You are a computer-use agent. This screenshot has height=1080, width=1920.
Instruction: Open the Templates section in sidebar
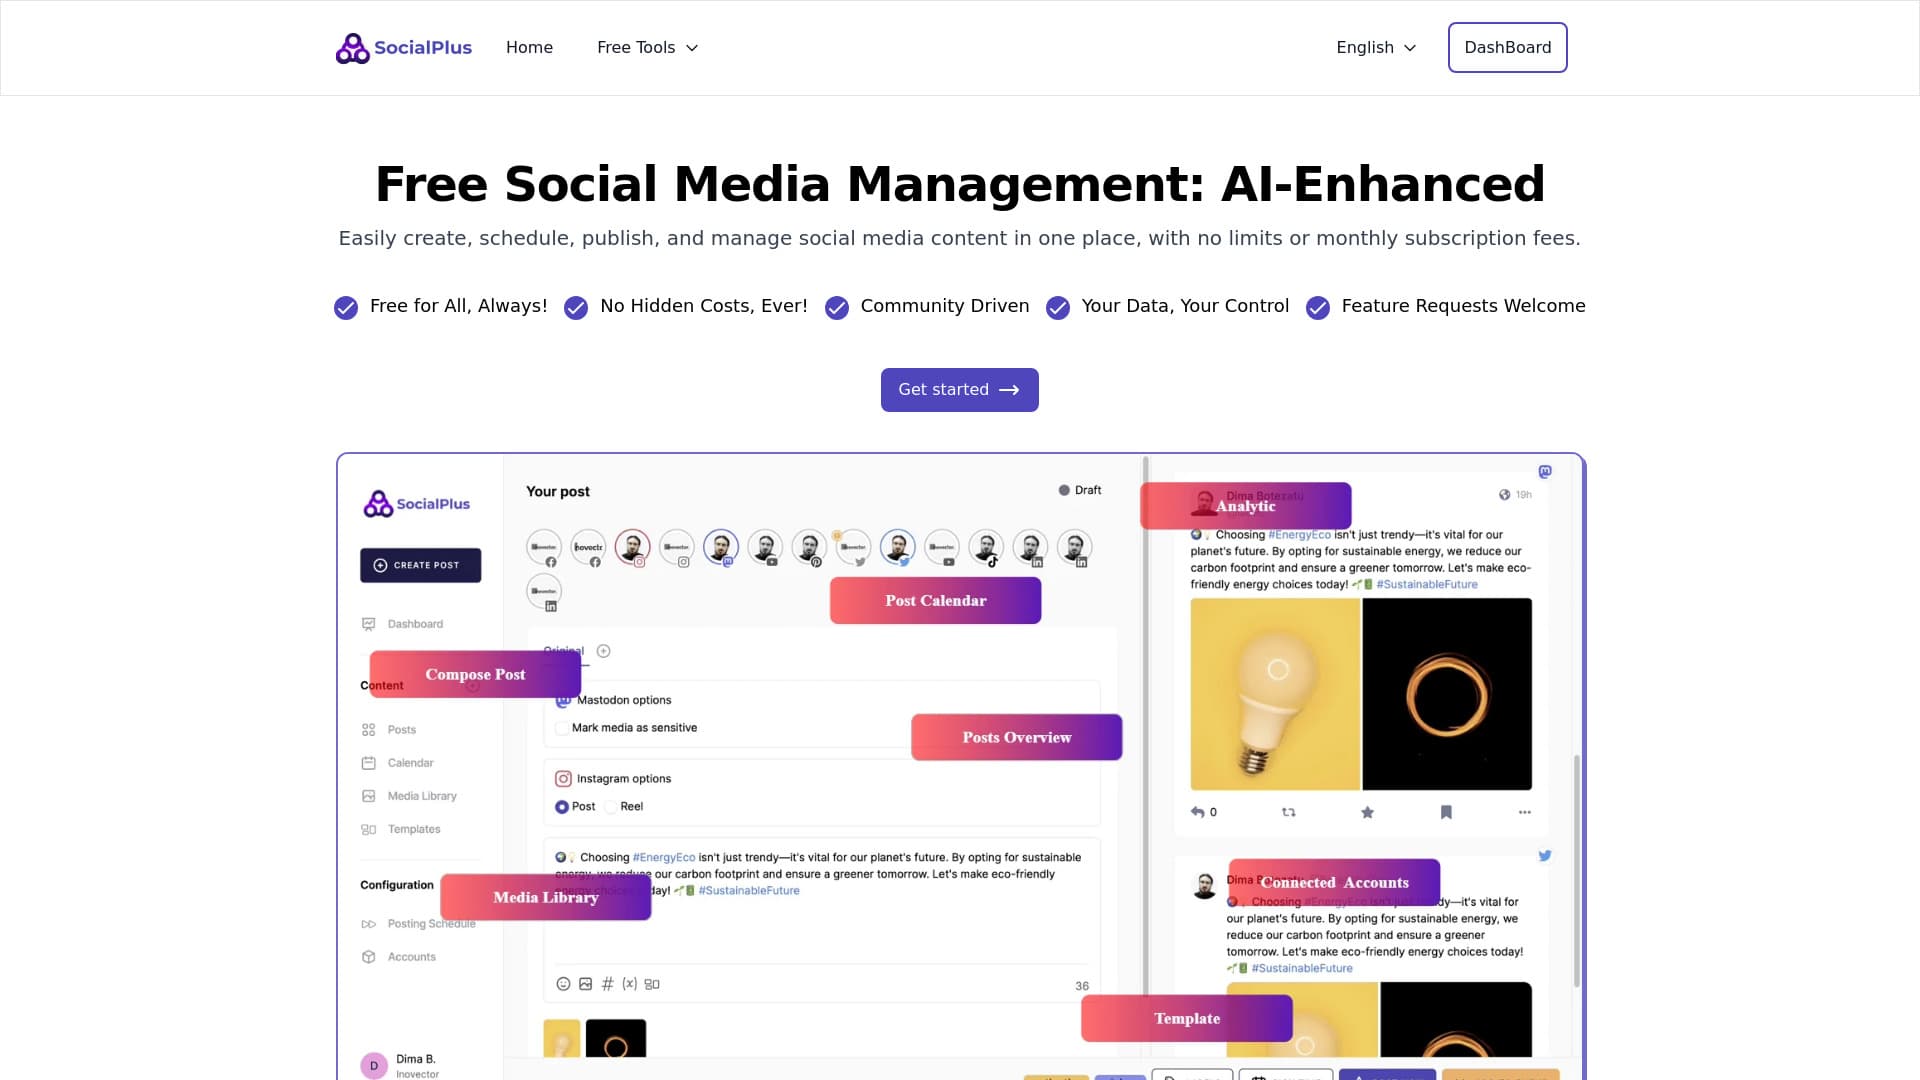tap(413, 829)
